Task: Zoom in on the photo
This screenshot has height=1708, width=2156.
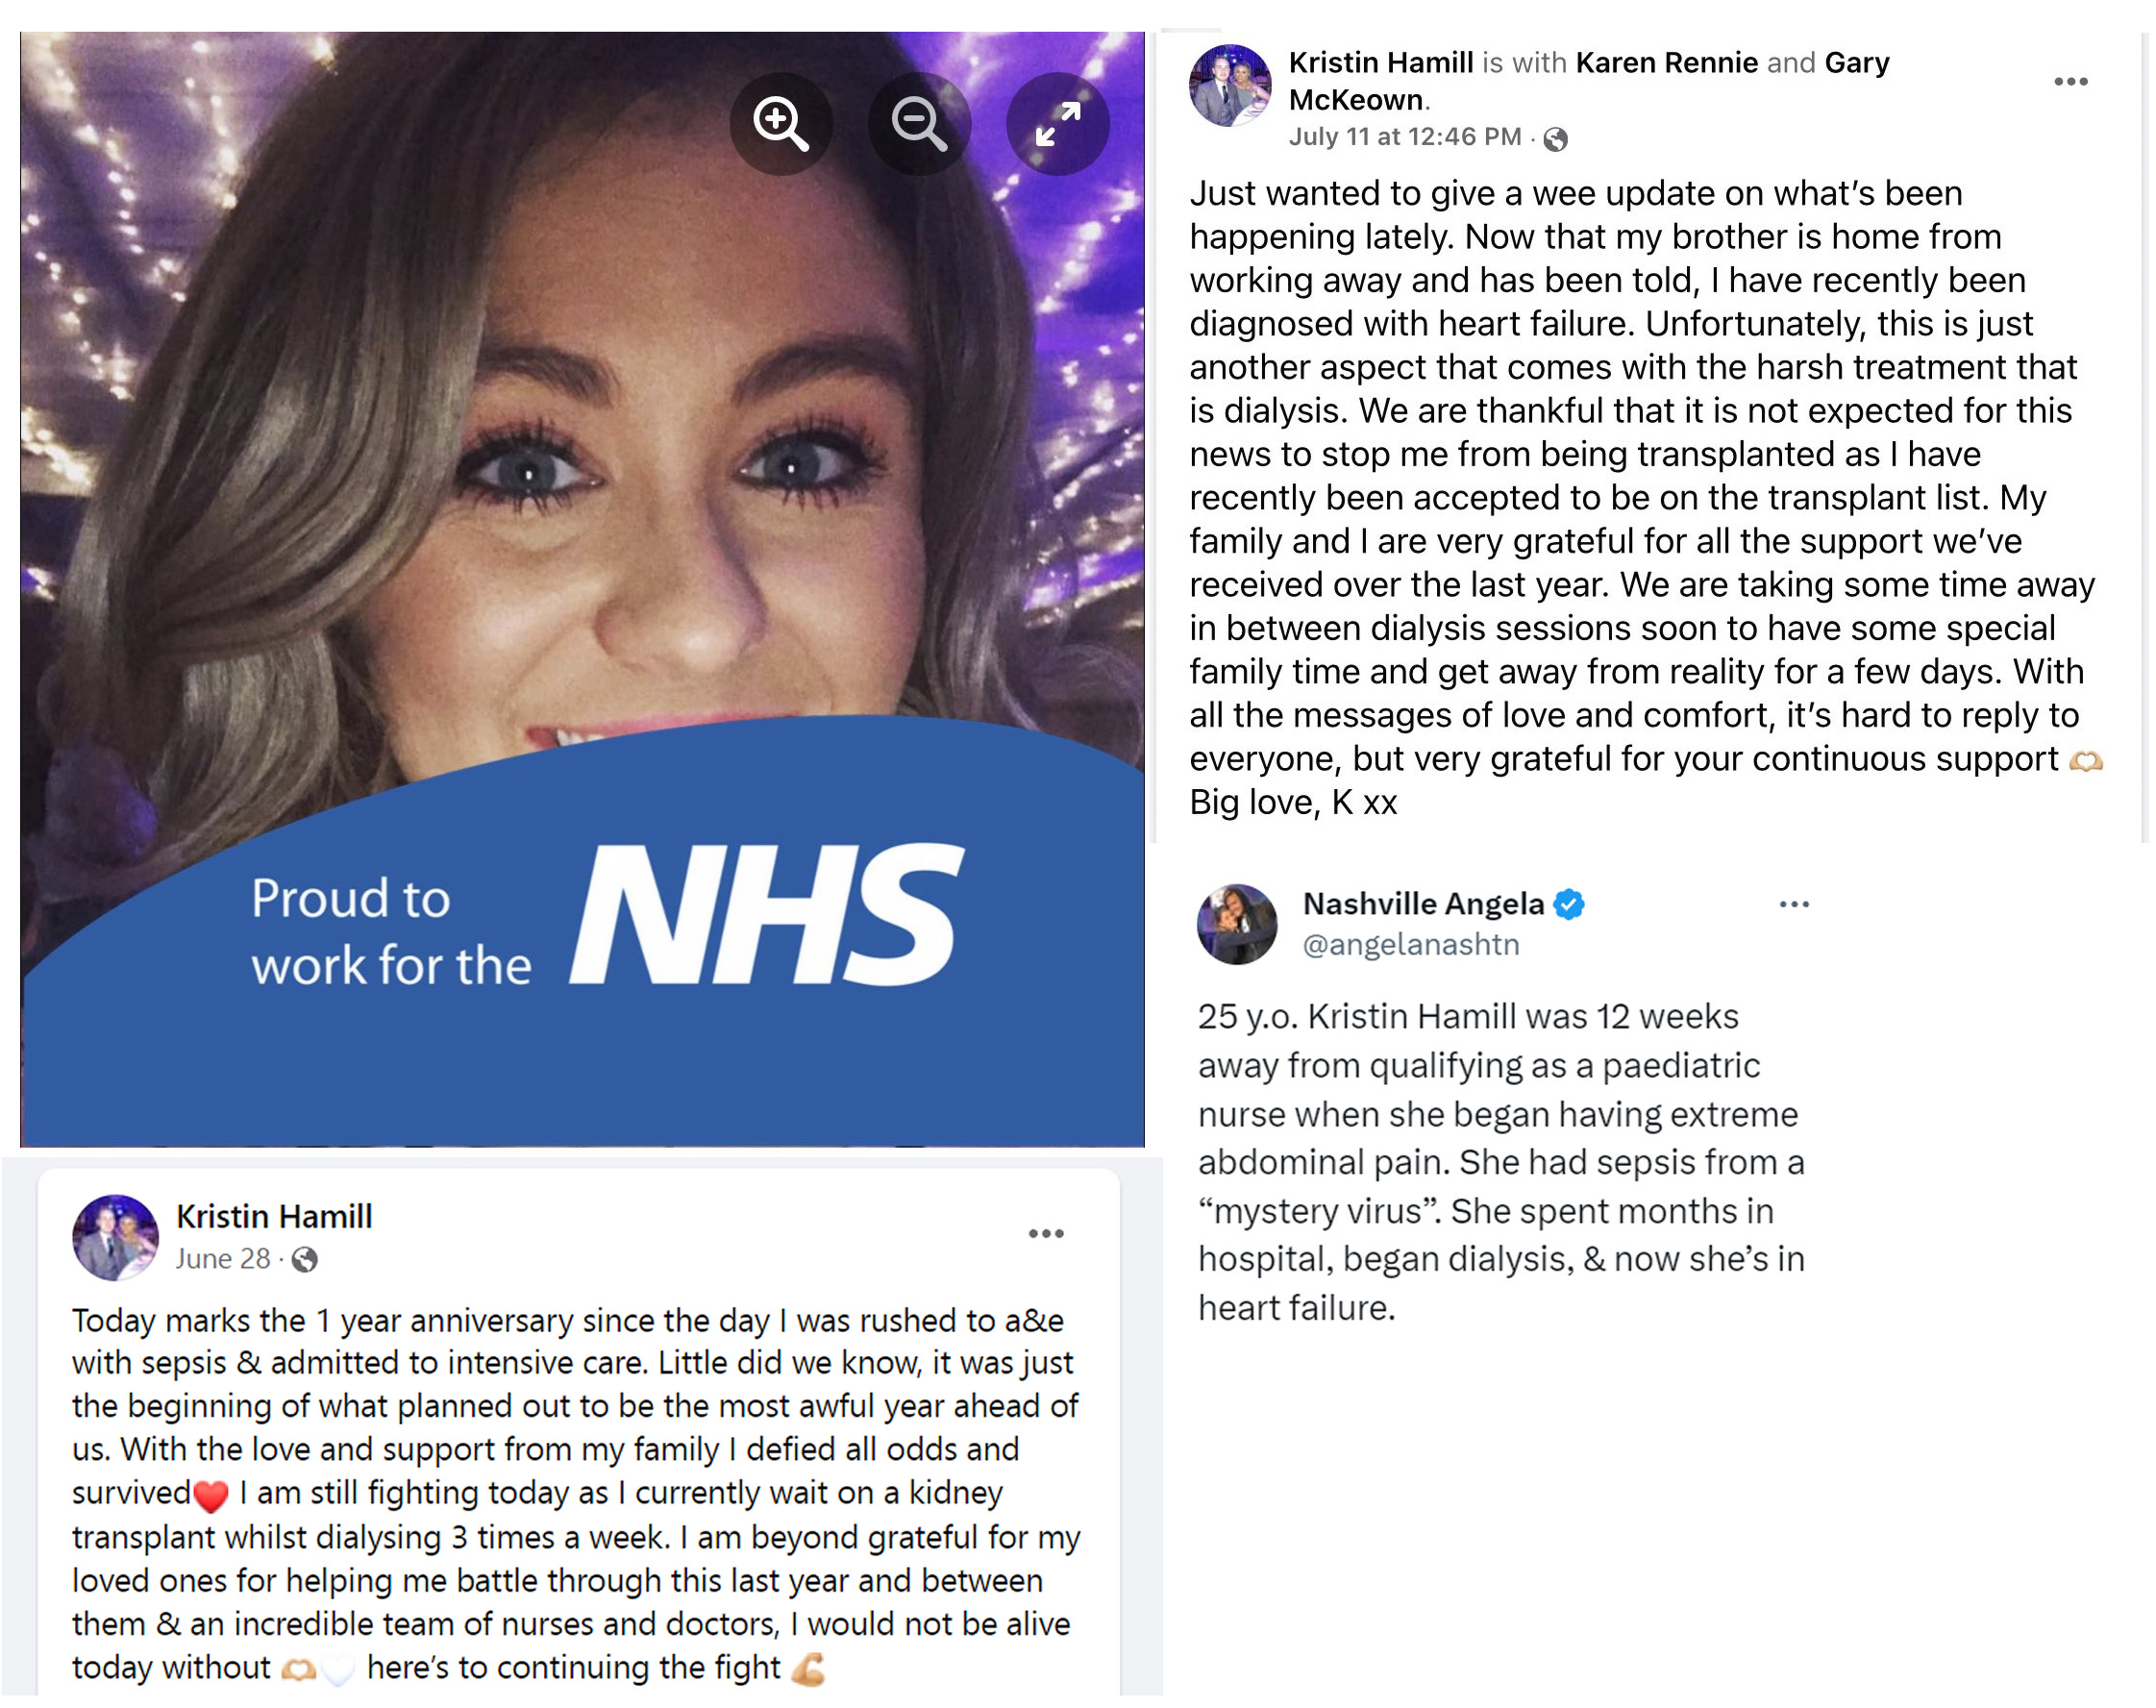Action: pos(781,124)
